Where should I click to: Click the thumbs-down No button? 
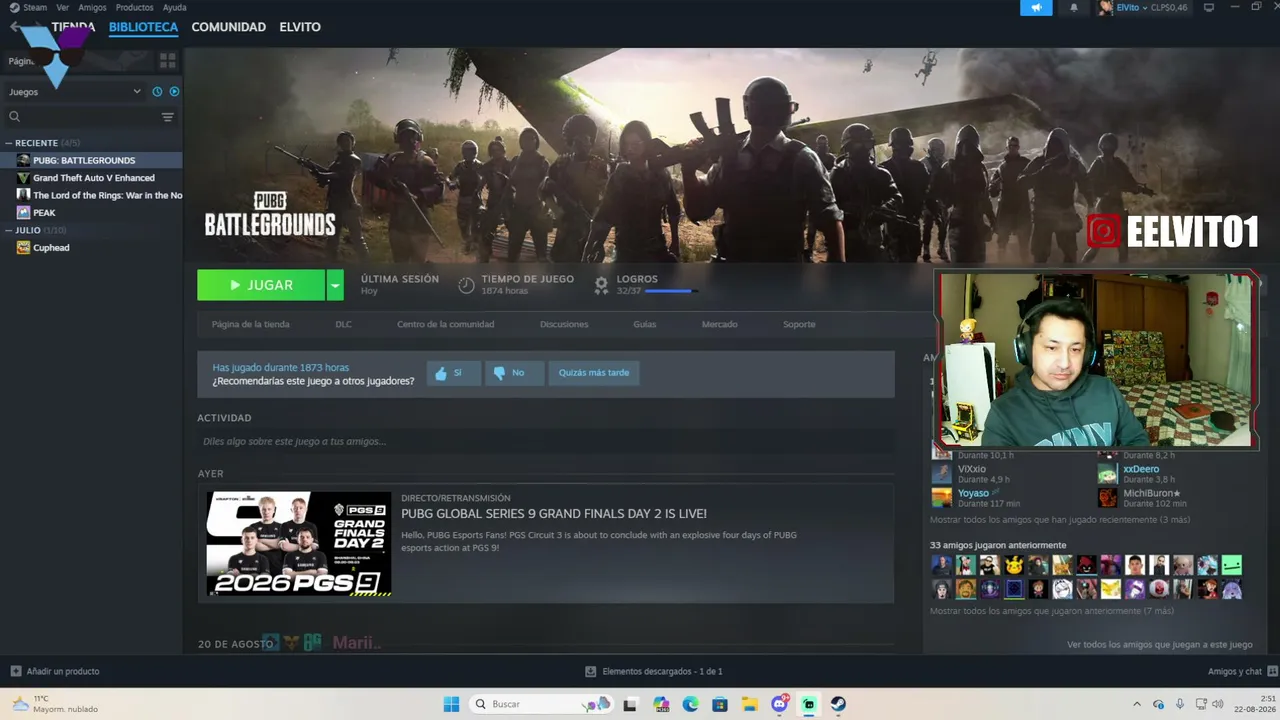pos(514,373)
